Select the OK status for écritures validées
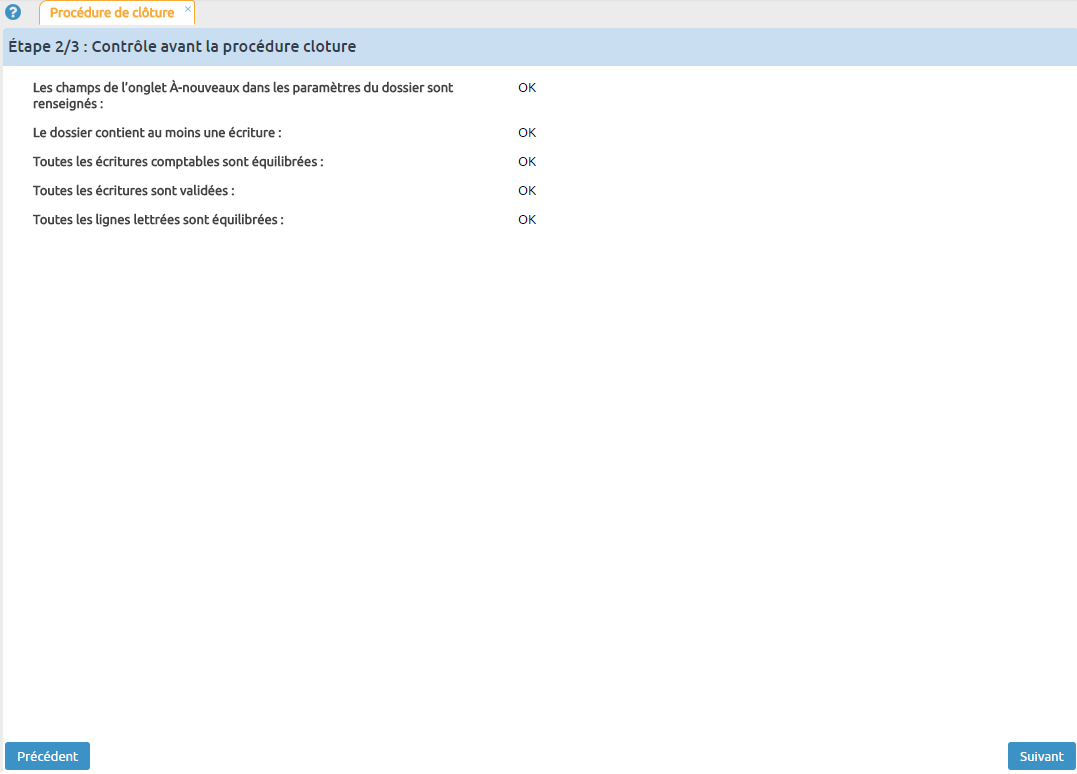The height and width of the screenshot is (774, 1077). point(527,190)
